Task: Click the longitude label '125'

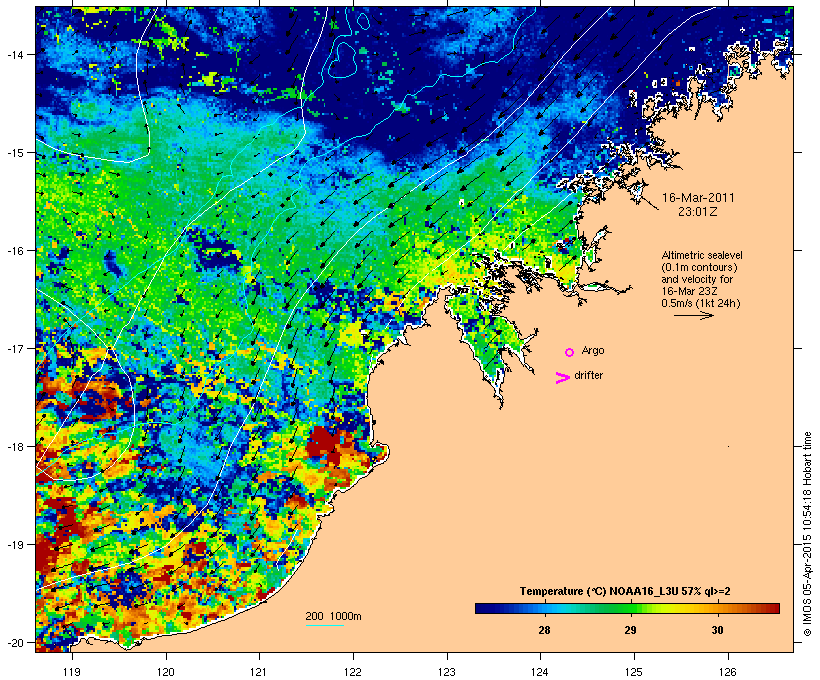Action: [x=634, y=672]
